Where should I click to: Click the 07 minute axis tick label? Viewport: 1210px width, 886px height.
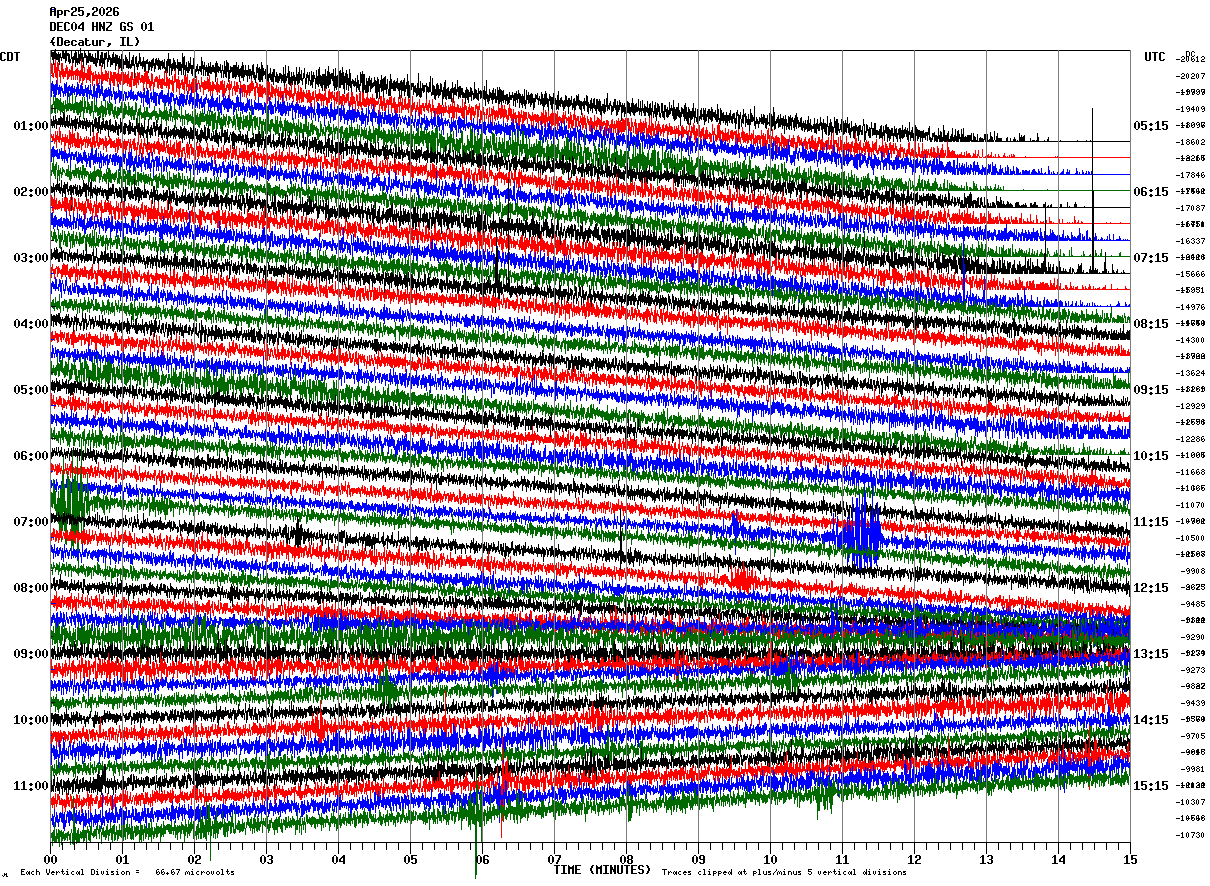point(554,859)
